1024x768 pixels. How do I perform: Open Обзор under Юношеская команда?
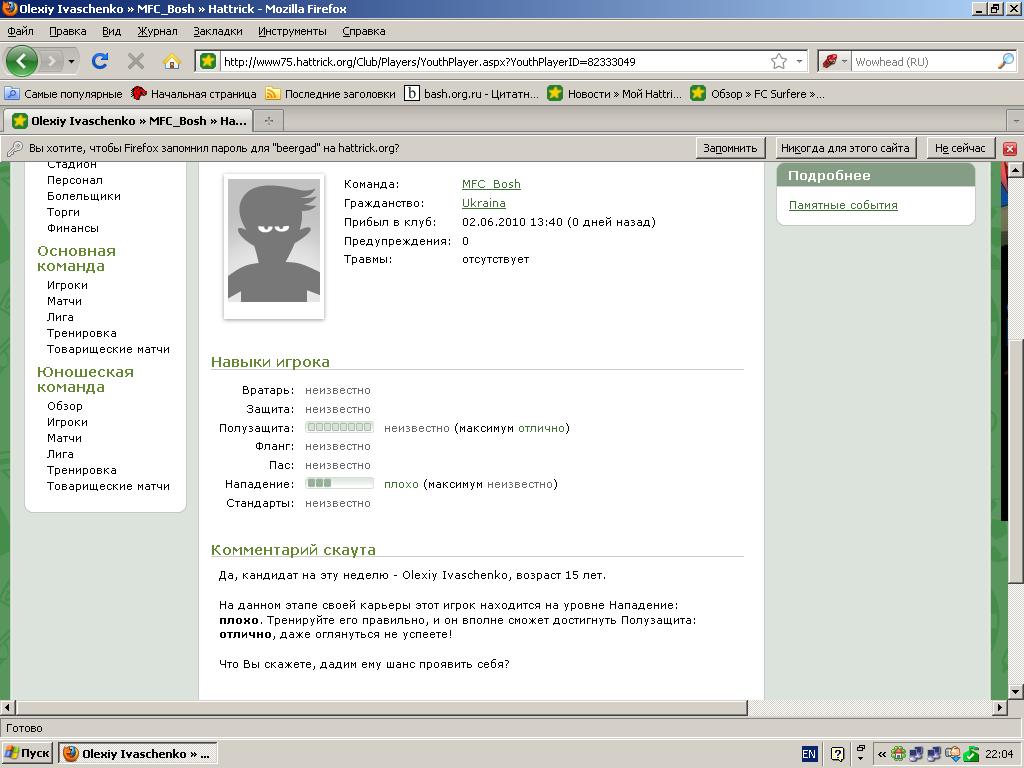[x=65, y=406]
